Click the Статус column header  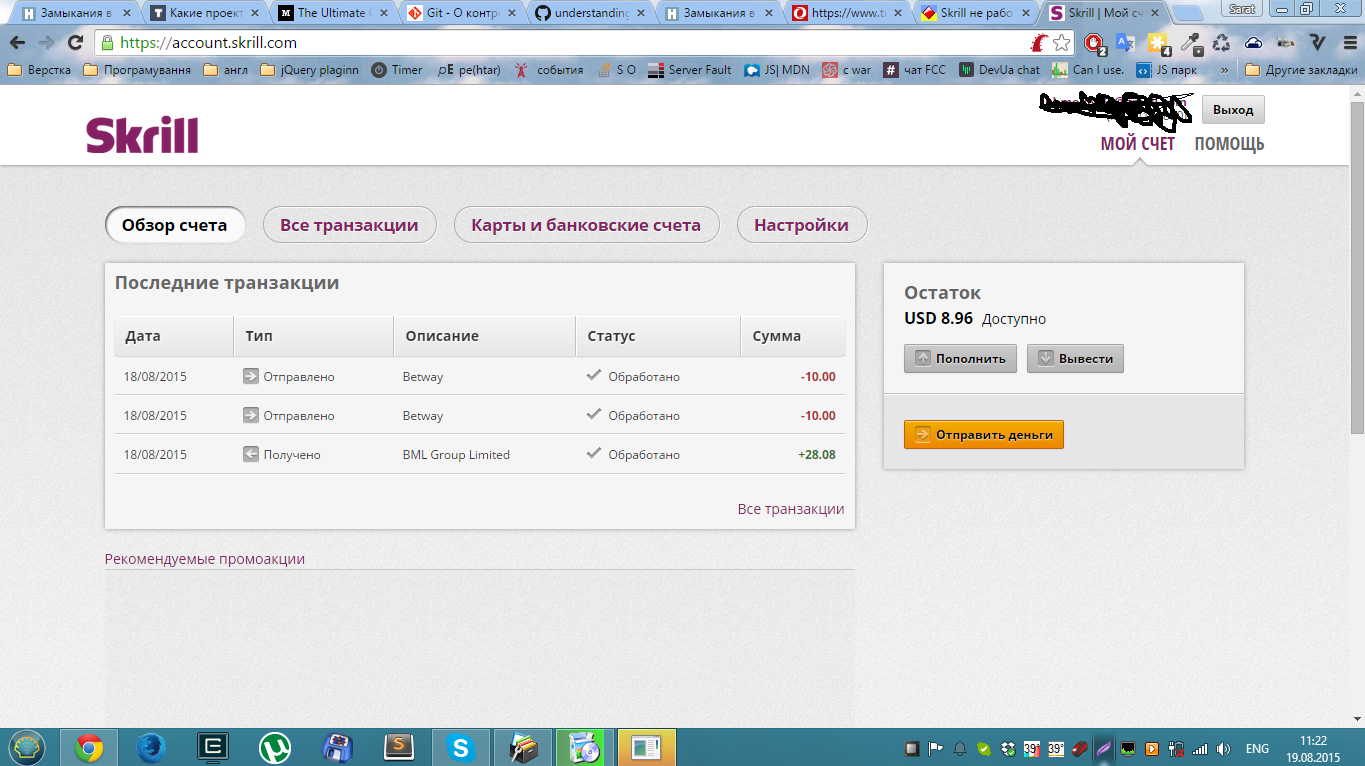pos(658,336)
